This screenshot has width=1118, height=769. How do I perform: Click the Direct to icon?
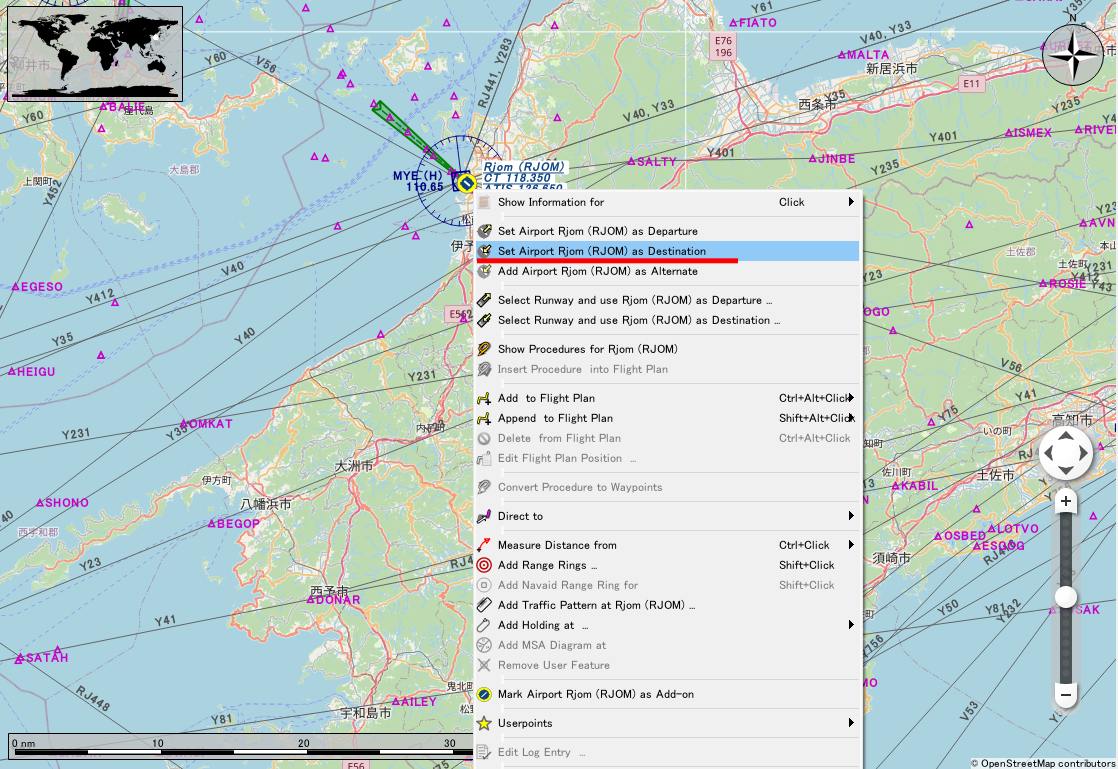point(484,516)
